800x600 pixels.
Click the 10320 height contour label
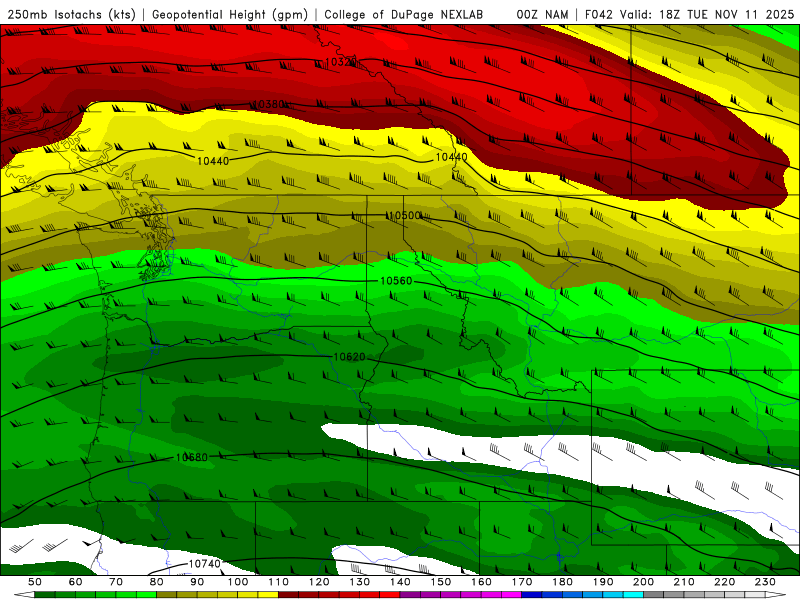click(340, 62)
